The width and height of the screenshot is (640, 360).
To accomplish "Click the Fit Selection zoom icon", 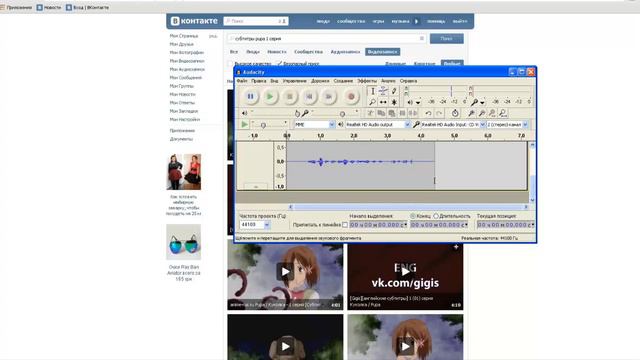I will pos(492,113).
